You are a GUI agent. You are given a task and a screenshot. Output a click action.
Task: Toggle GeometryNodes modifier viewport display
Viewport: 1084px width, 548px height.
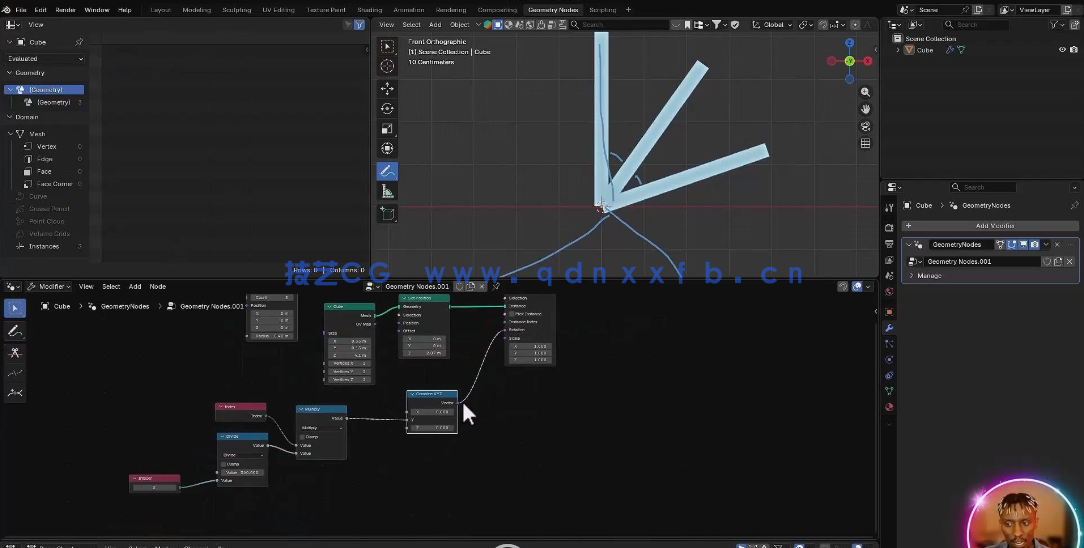pyautogui.click(x=1023, y=245)
